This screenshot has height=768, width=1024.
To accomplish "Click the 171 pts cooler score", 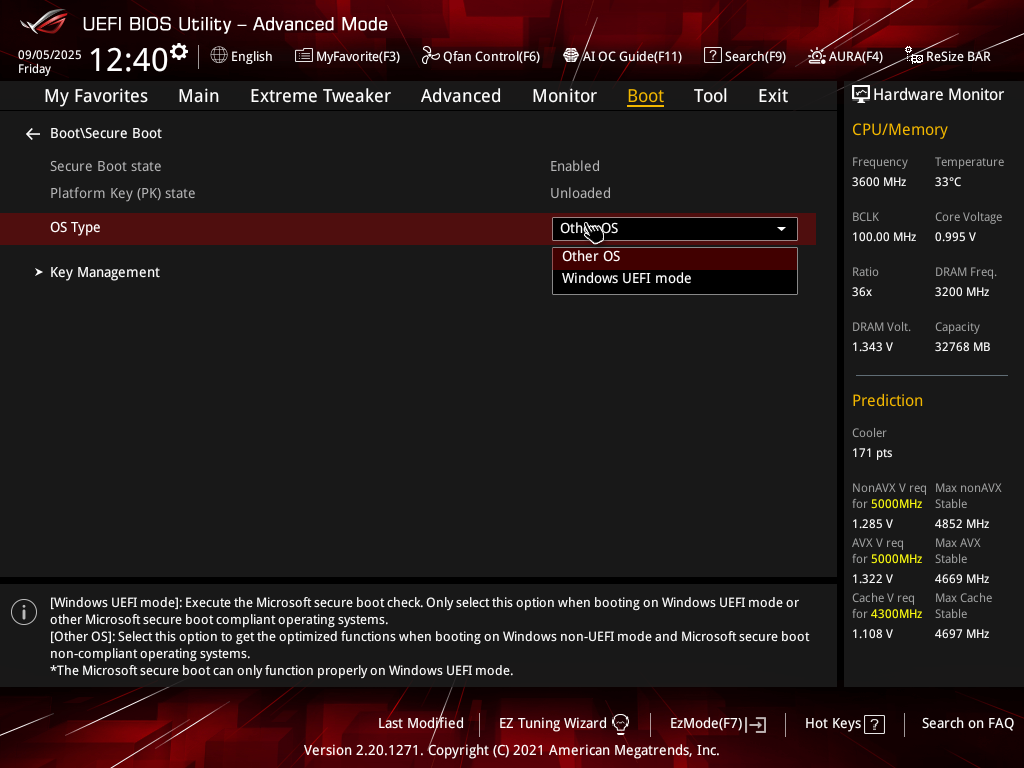I will (872, 453).
